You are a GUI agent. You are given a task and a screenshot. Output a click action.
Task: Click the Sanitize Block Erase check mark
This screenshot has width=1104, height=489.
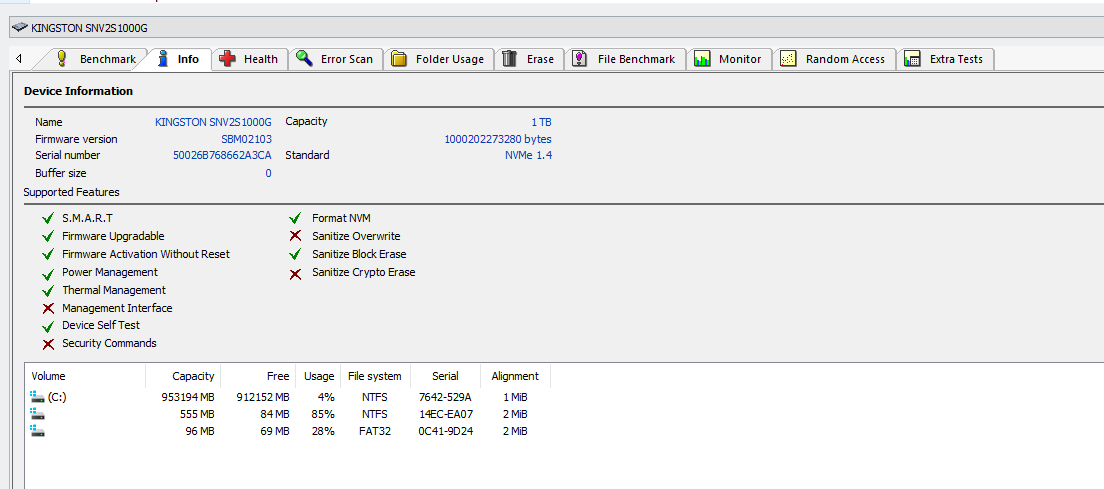pos(296,254)
